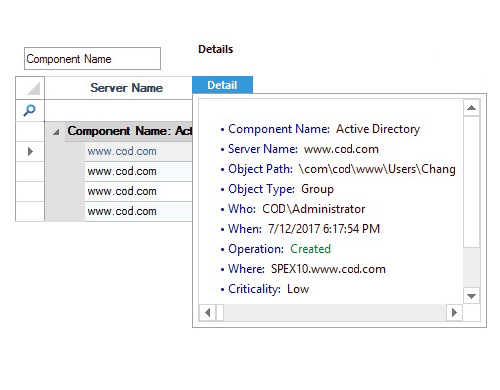Screen dimensions: 500x390
Task: Click the Component Name: Active Directory group label
Action: pos(130,131)
